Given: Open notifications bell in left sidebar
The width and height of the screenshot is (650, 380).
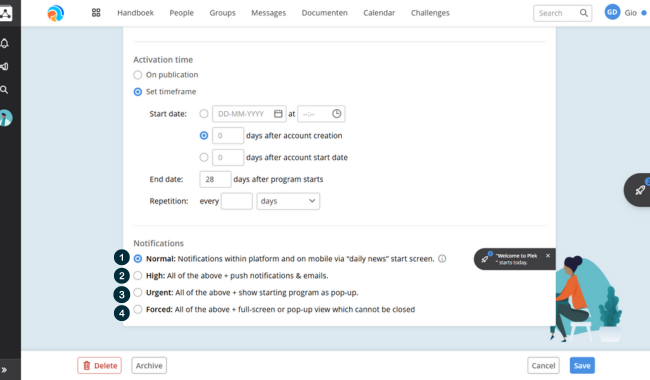Looking at the screenshot, I should point(5,43).
